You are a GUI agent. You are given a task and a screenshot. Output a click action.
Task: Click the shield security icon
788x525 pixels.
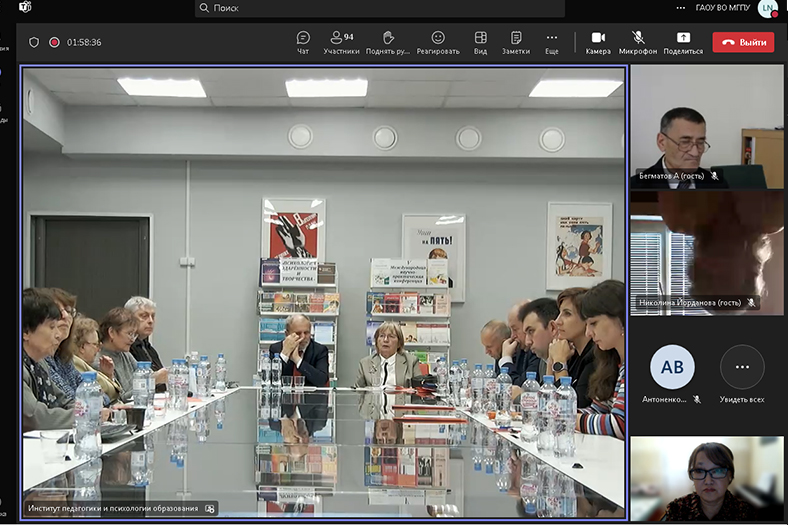pos(34,43)
